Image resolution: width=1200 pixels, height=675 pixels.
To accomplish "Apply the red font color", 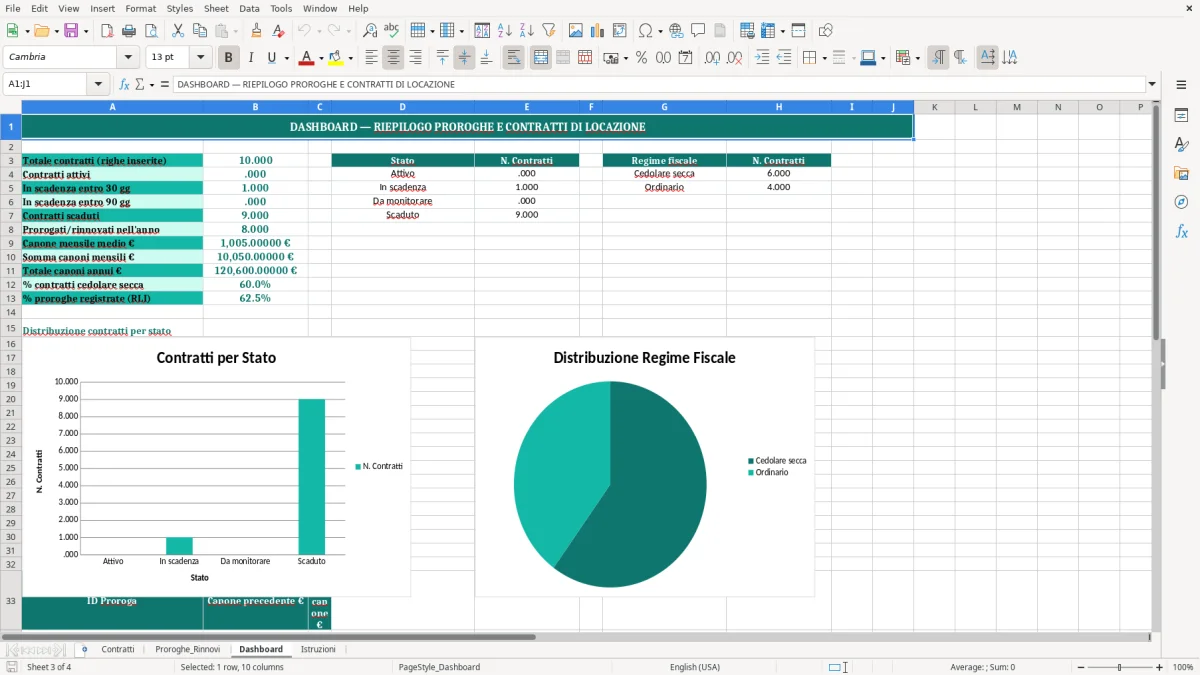I will pyautogui.click(x=307, y=58).
